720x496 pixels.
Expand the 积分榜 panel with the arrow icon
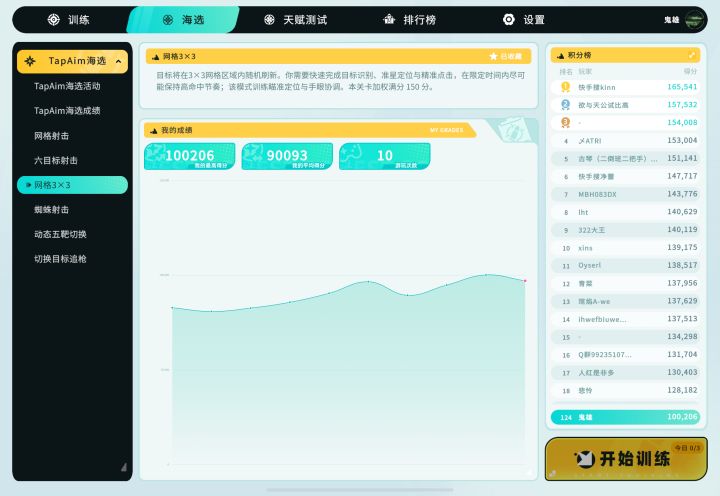pos(692,55)
